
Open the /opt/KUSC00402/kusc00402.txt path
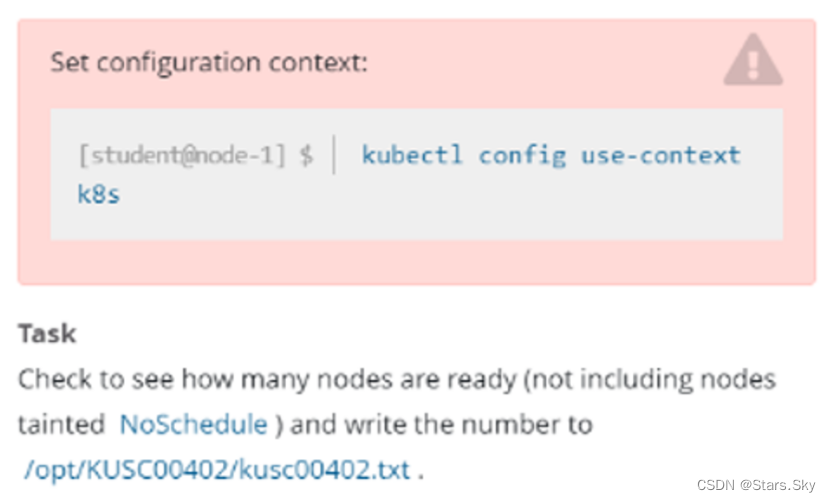[x=217, y=468]
